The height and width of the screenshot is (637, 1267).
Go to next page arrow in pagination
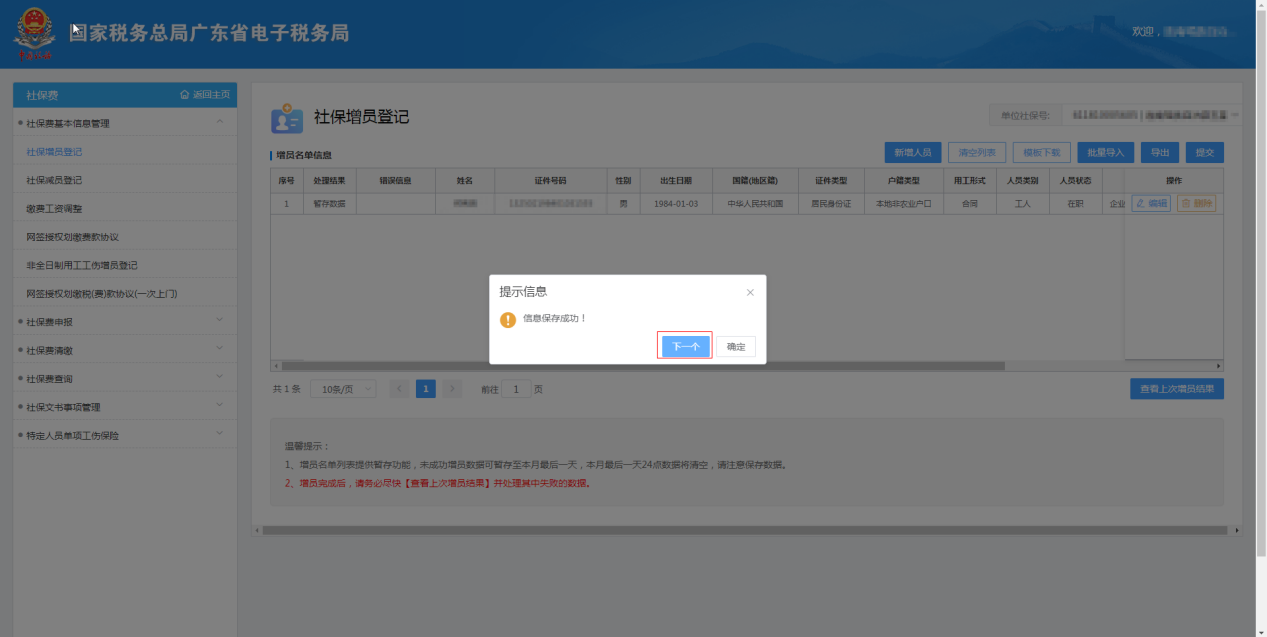(x=452, y=389)
